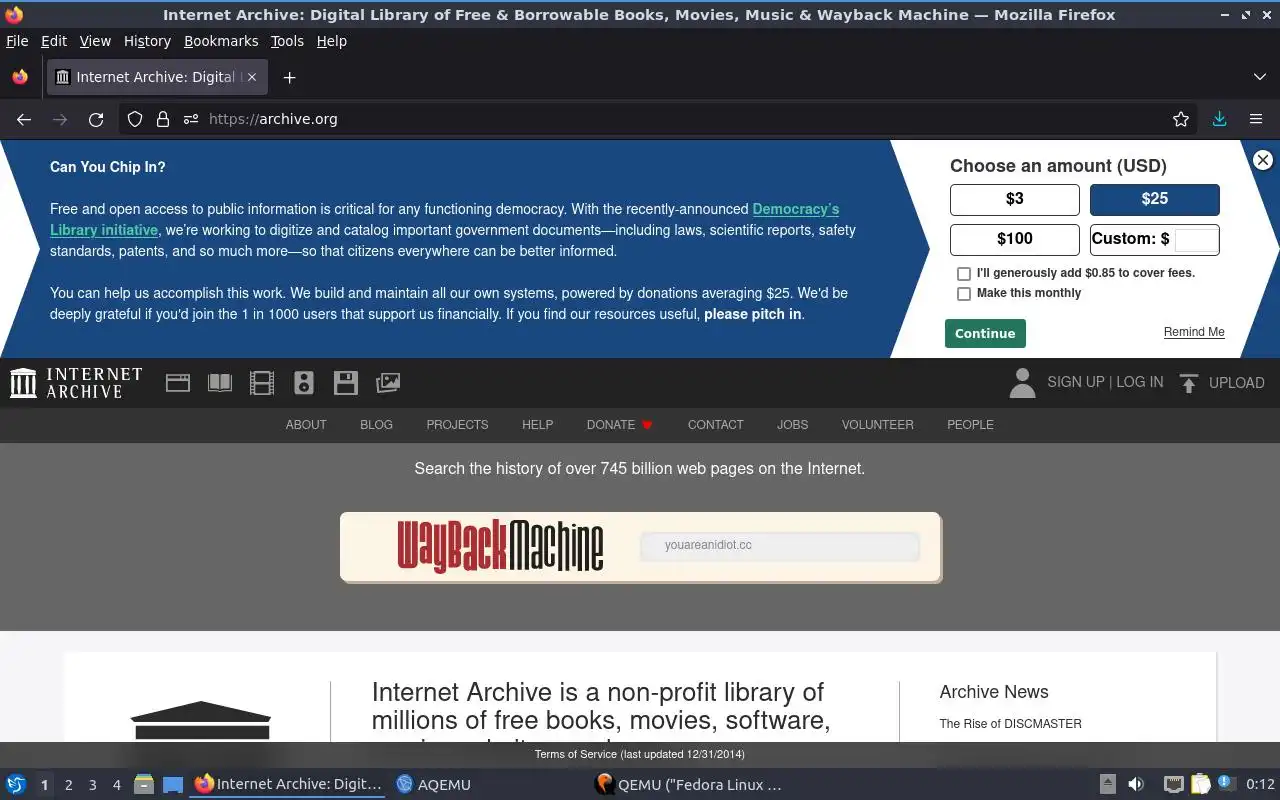The width and height of the screenshot is (1280, 800).
Task: Select the $25 donation amount
Action: pos(1155,199)
